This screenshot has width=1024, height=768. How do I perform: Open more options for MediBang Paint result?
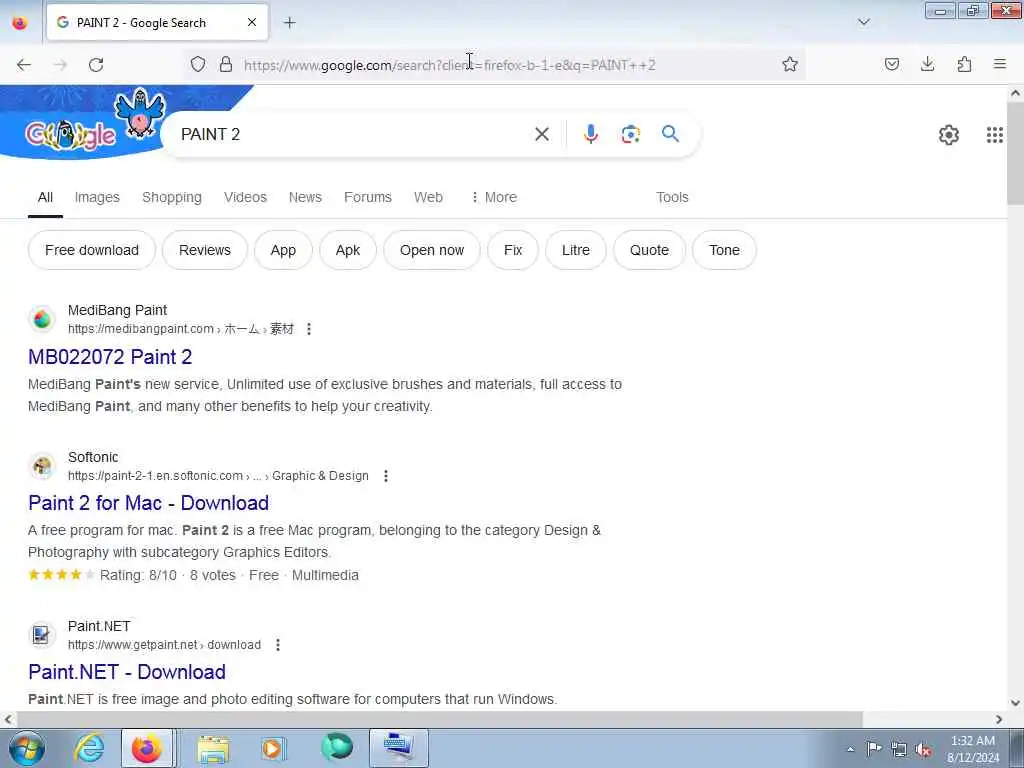(309, 329)
